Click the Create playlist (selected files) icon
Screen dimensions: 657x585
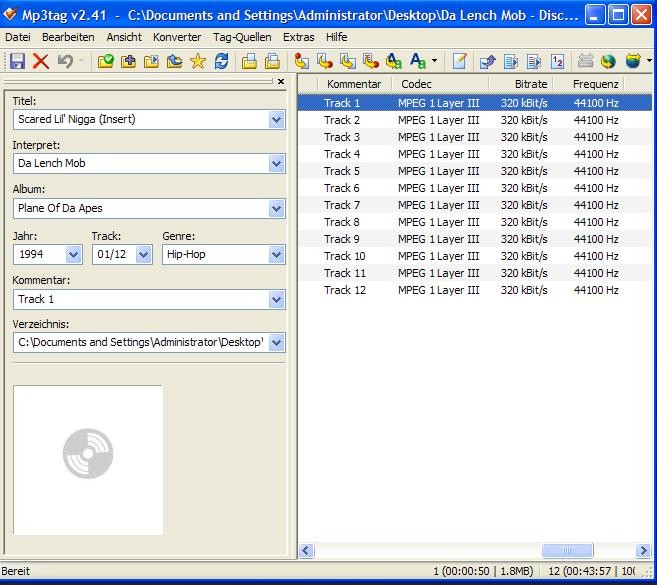point(534,62)
